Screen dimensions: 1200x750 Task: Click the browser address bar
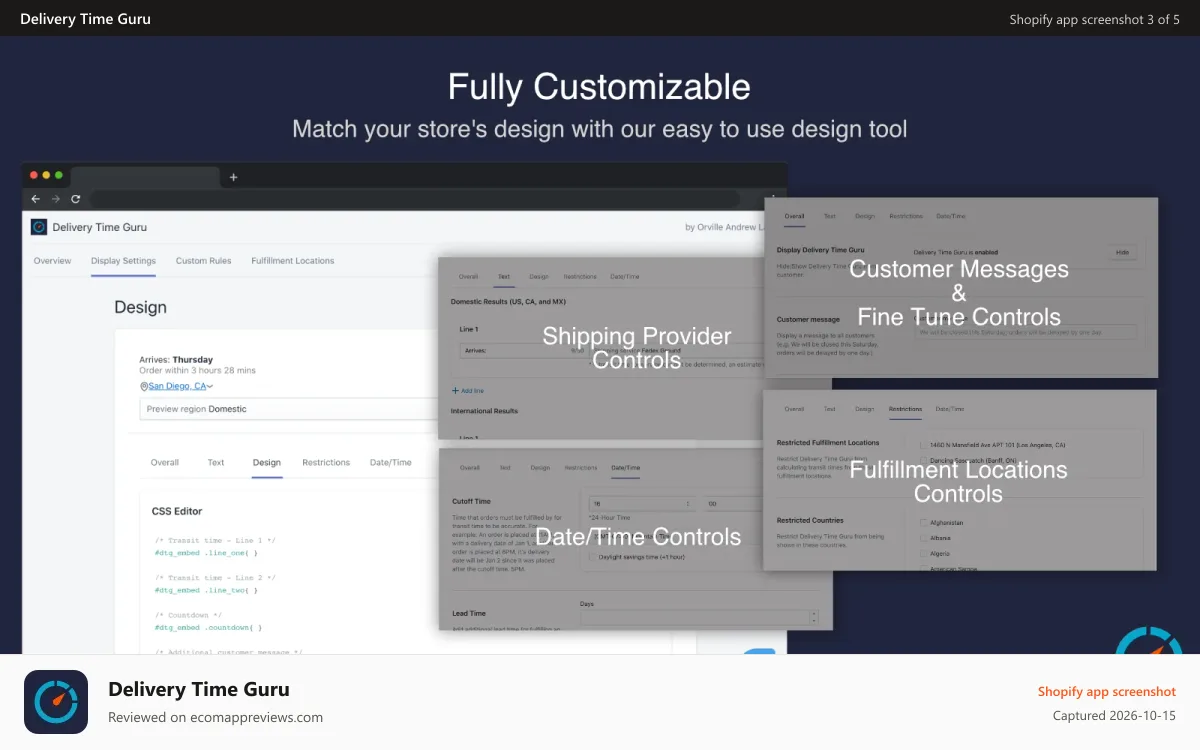[415, 199]
